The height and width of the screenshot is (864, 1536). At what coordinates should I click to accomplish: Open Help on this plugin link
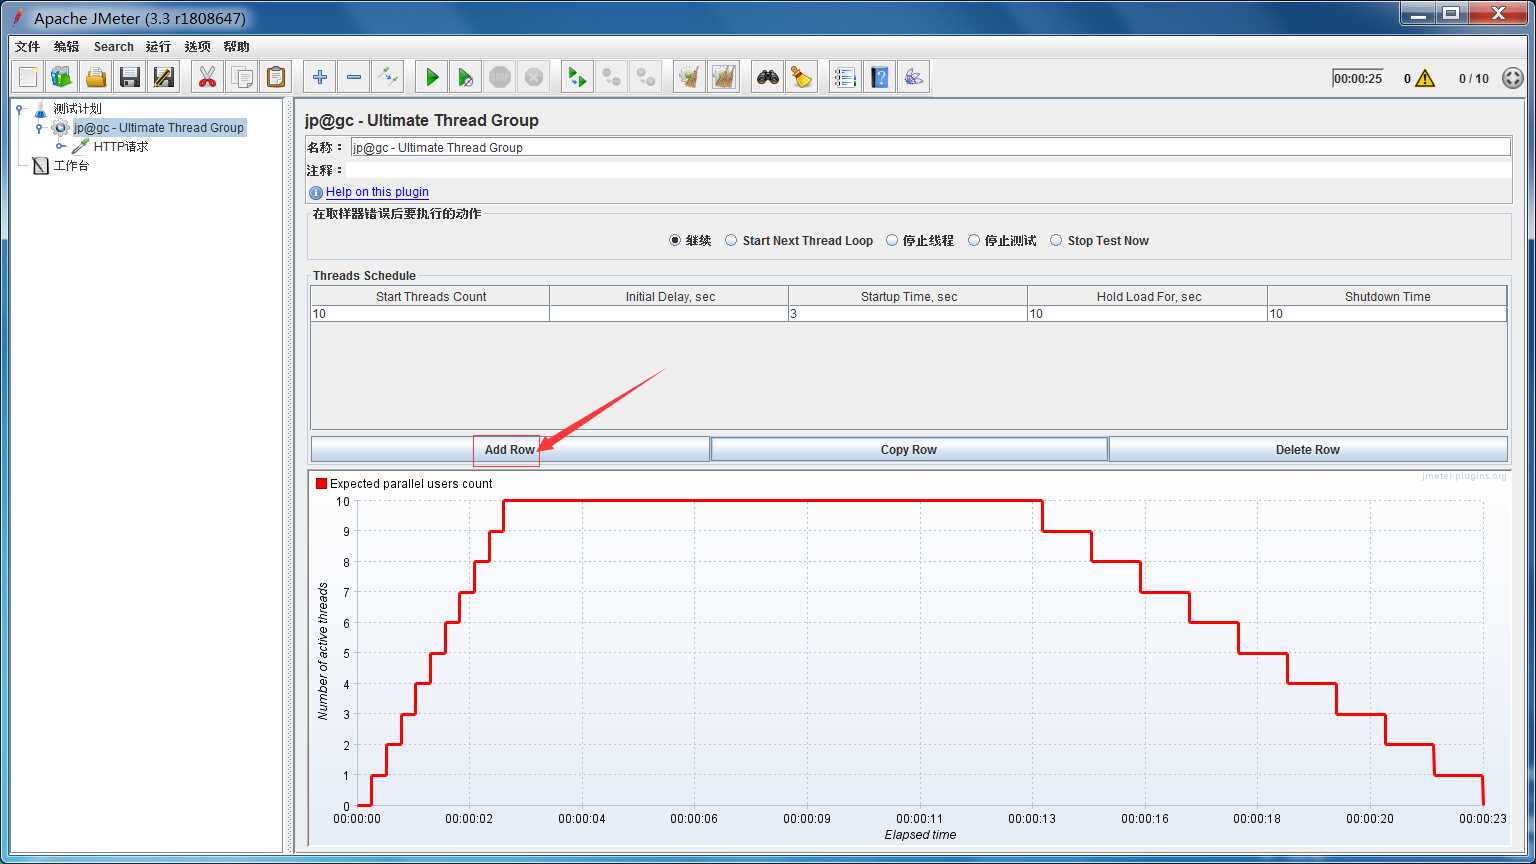click(377, 192)
